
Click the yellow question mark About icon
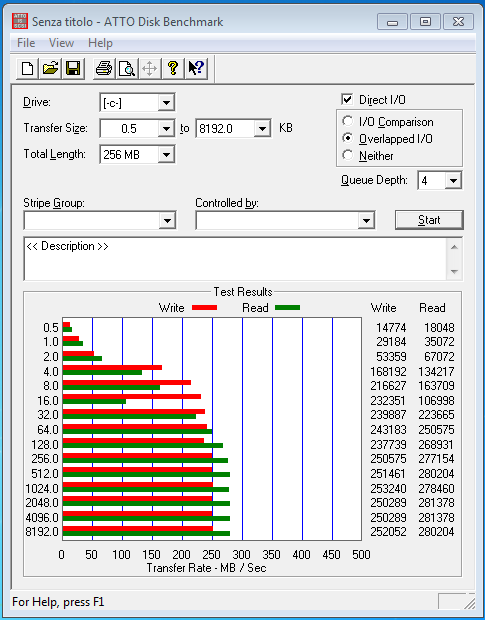[x=173, y=69]
